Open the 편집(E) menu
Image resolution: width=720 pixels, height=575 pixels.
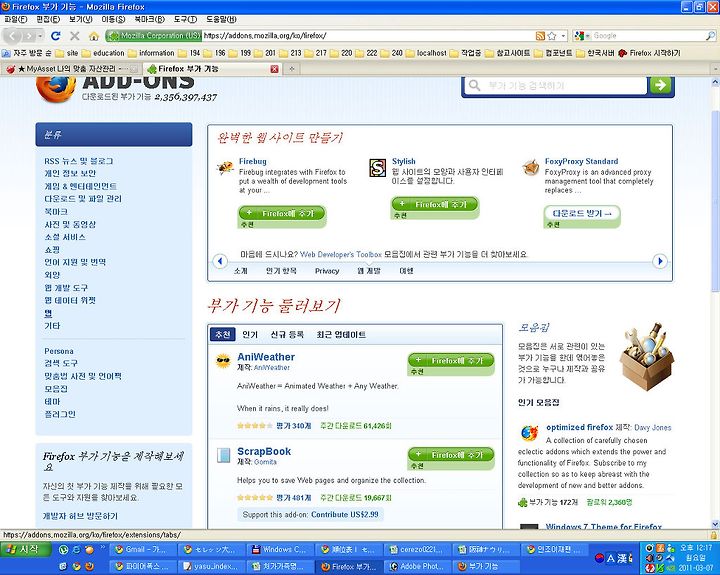48,19
